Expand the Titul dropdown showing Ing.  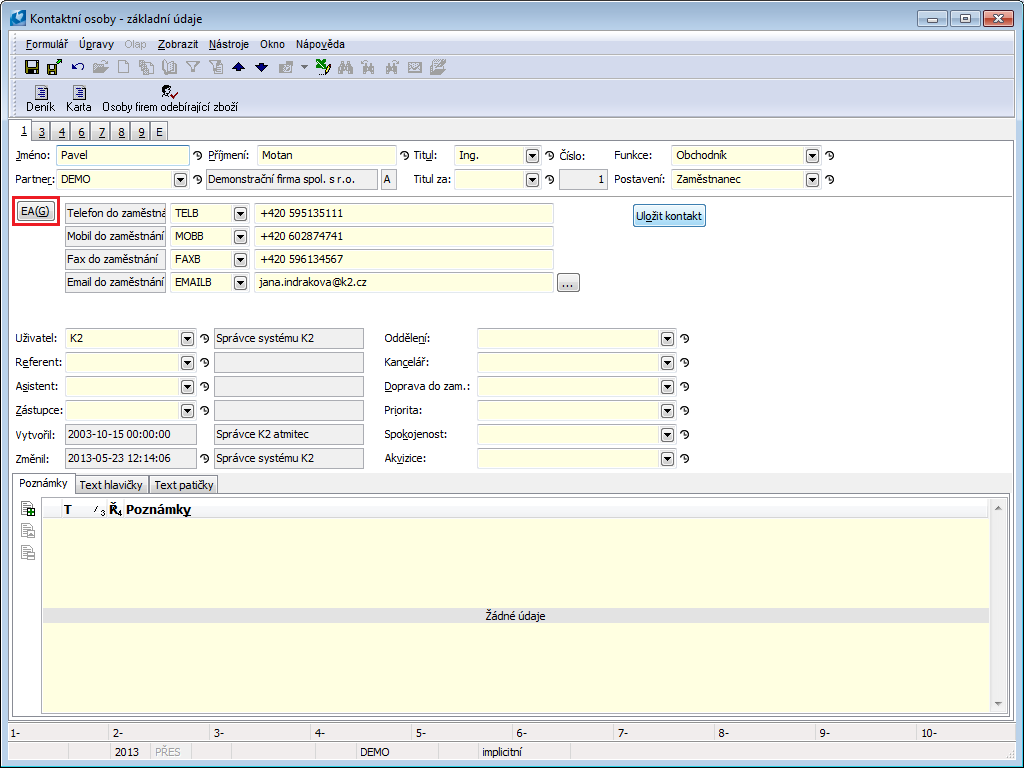[x=532, y=156]
